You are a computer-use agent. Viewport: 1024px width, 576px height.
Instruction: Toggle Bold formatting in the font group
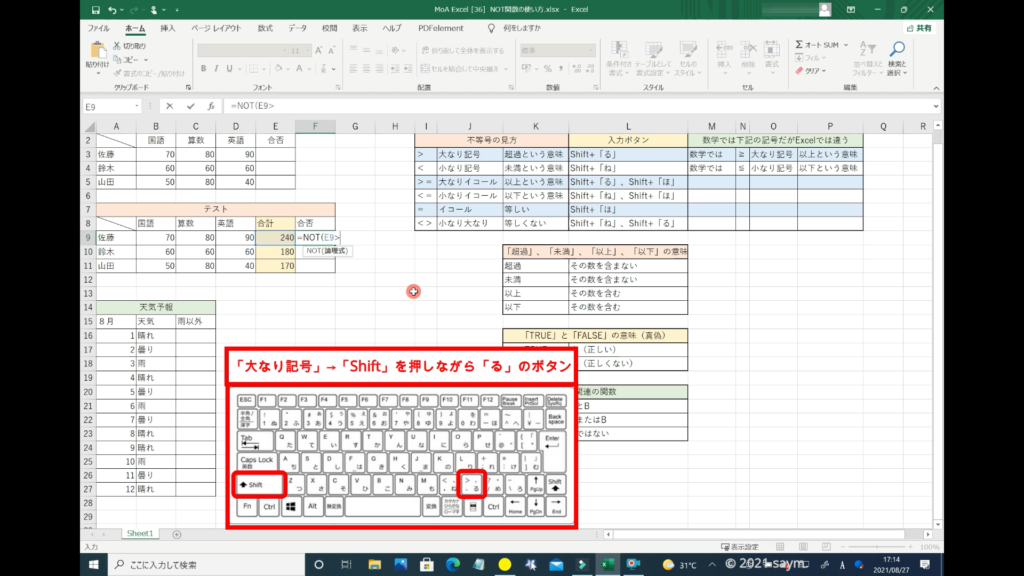point(203,69)
